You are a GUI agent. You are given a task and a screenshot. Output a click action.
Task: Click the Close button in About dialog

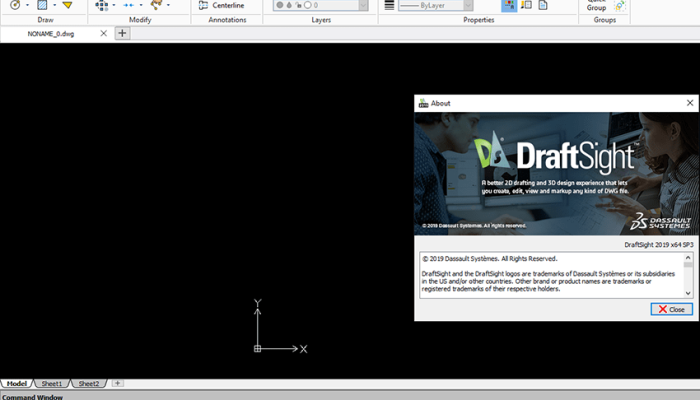coord(671,309)
